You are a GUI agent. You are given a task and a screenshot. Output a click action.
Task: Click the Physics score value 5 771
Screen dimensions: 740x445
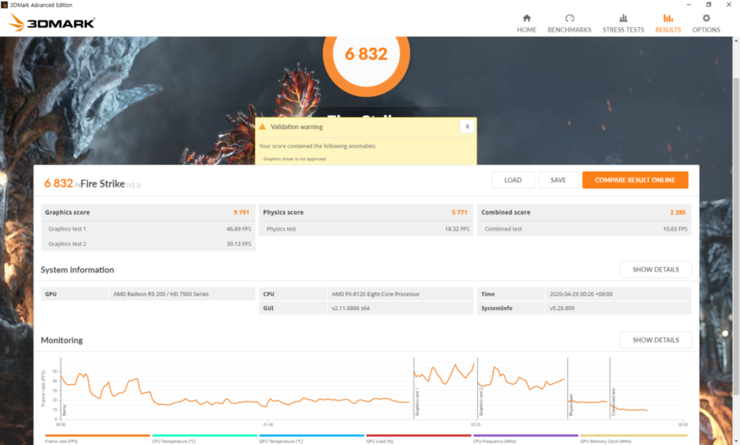pyautogui.click(x=459, y=212)
